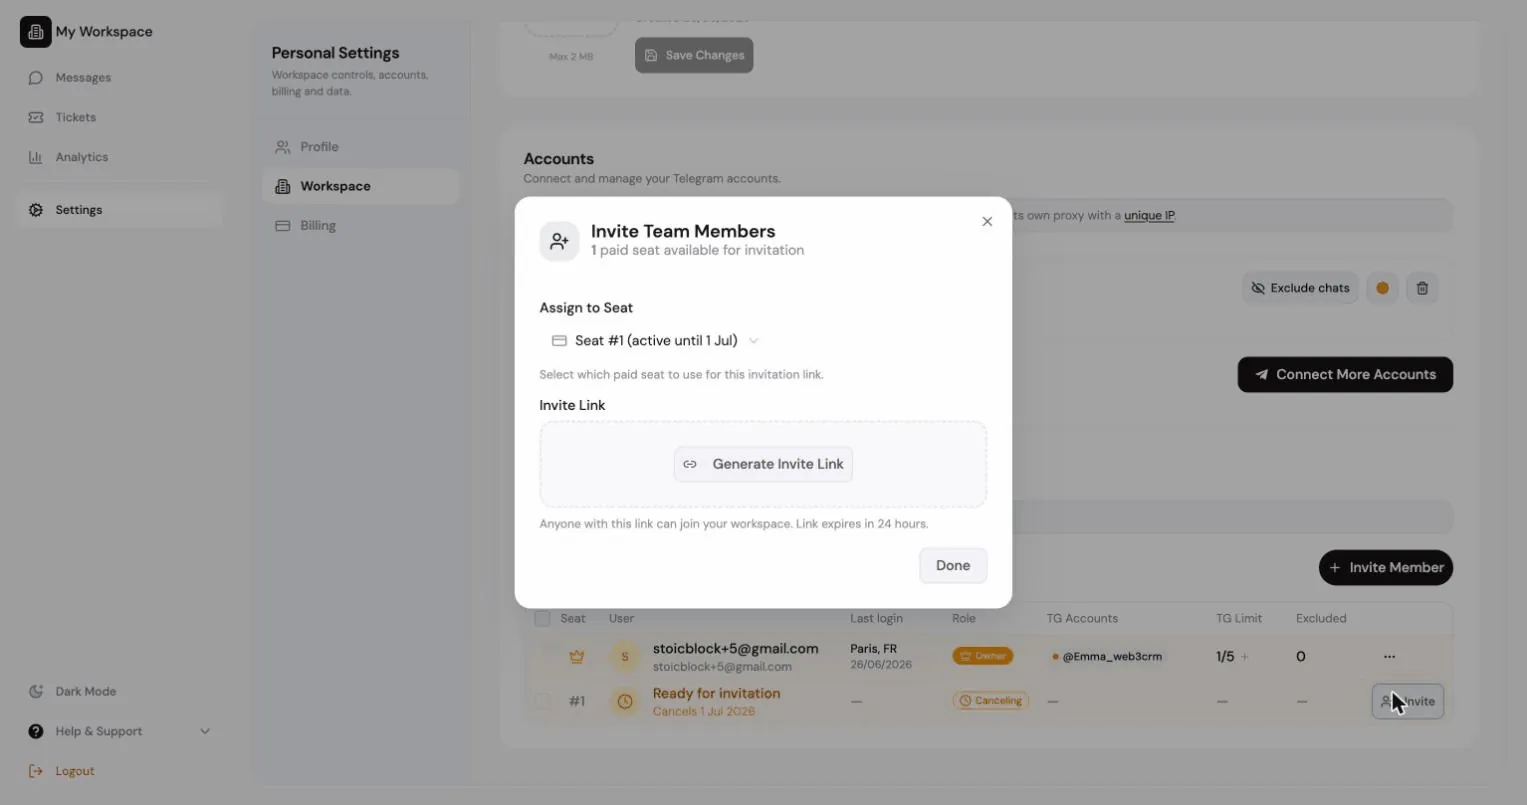Click the Ready for invitation text
The image size is (1527, 805).
716,693
